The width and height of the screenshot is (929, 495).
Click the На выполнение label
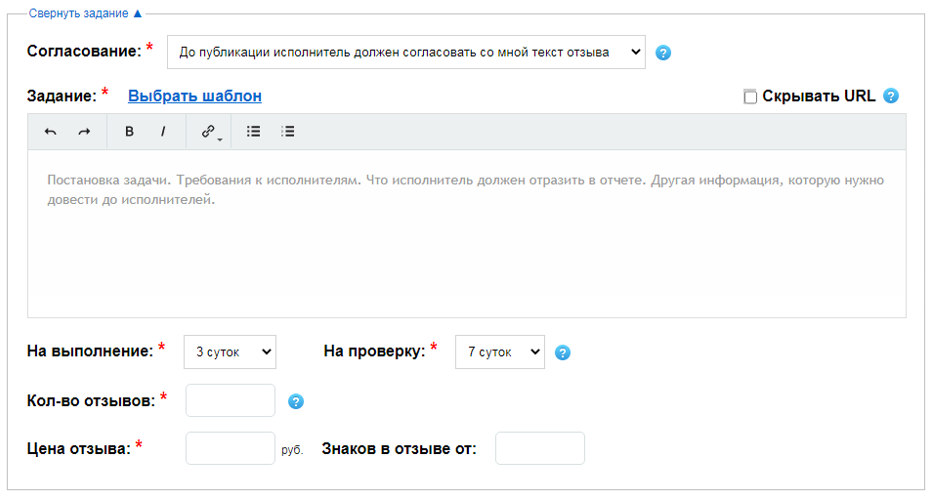coord(90,351)
